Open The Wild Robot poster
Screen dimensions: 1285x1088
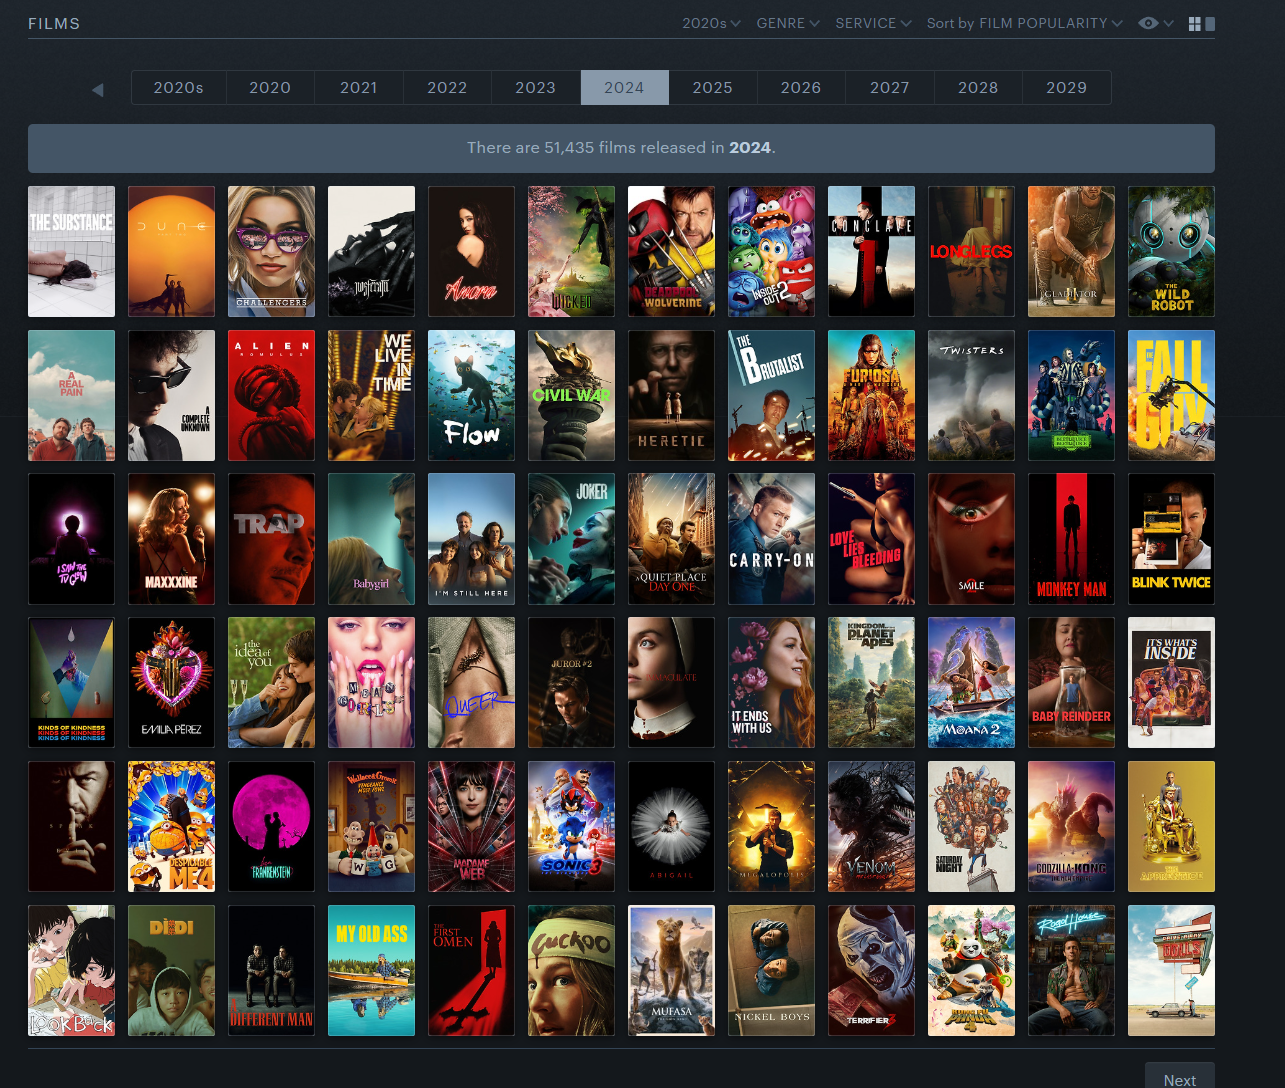pyautogui.click(x=1171, y=251)
